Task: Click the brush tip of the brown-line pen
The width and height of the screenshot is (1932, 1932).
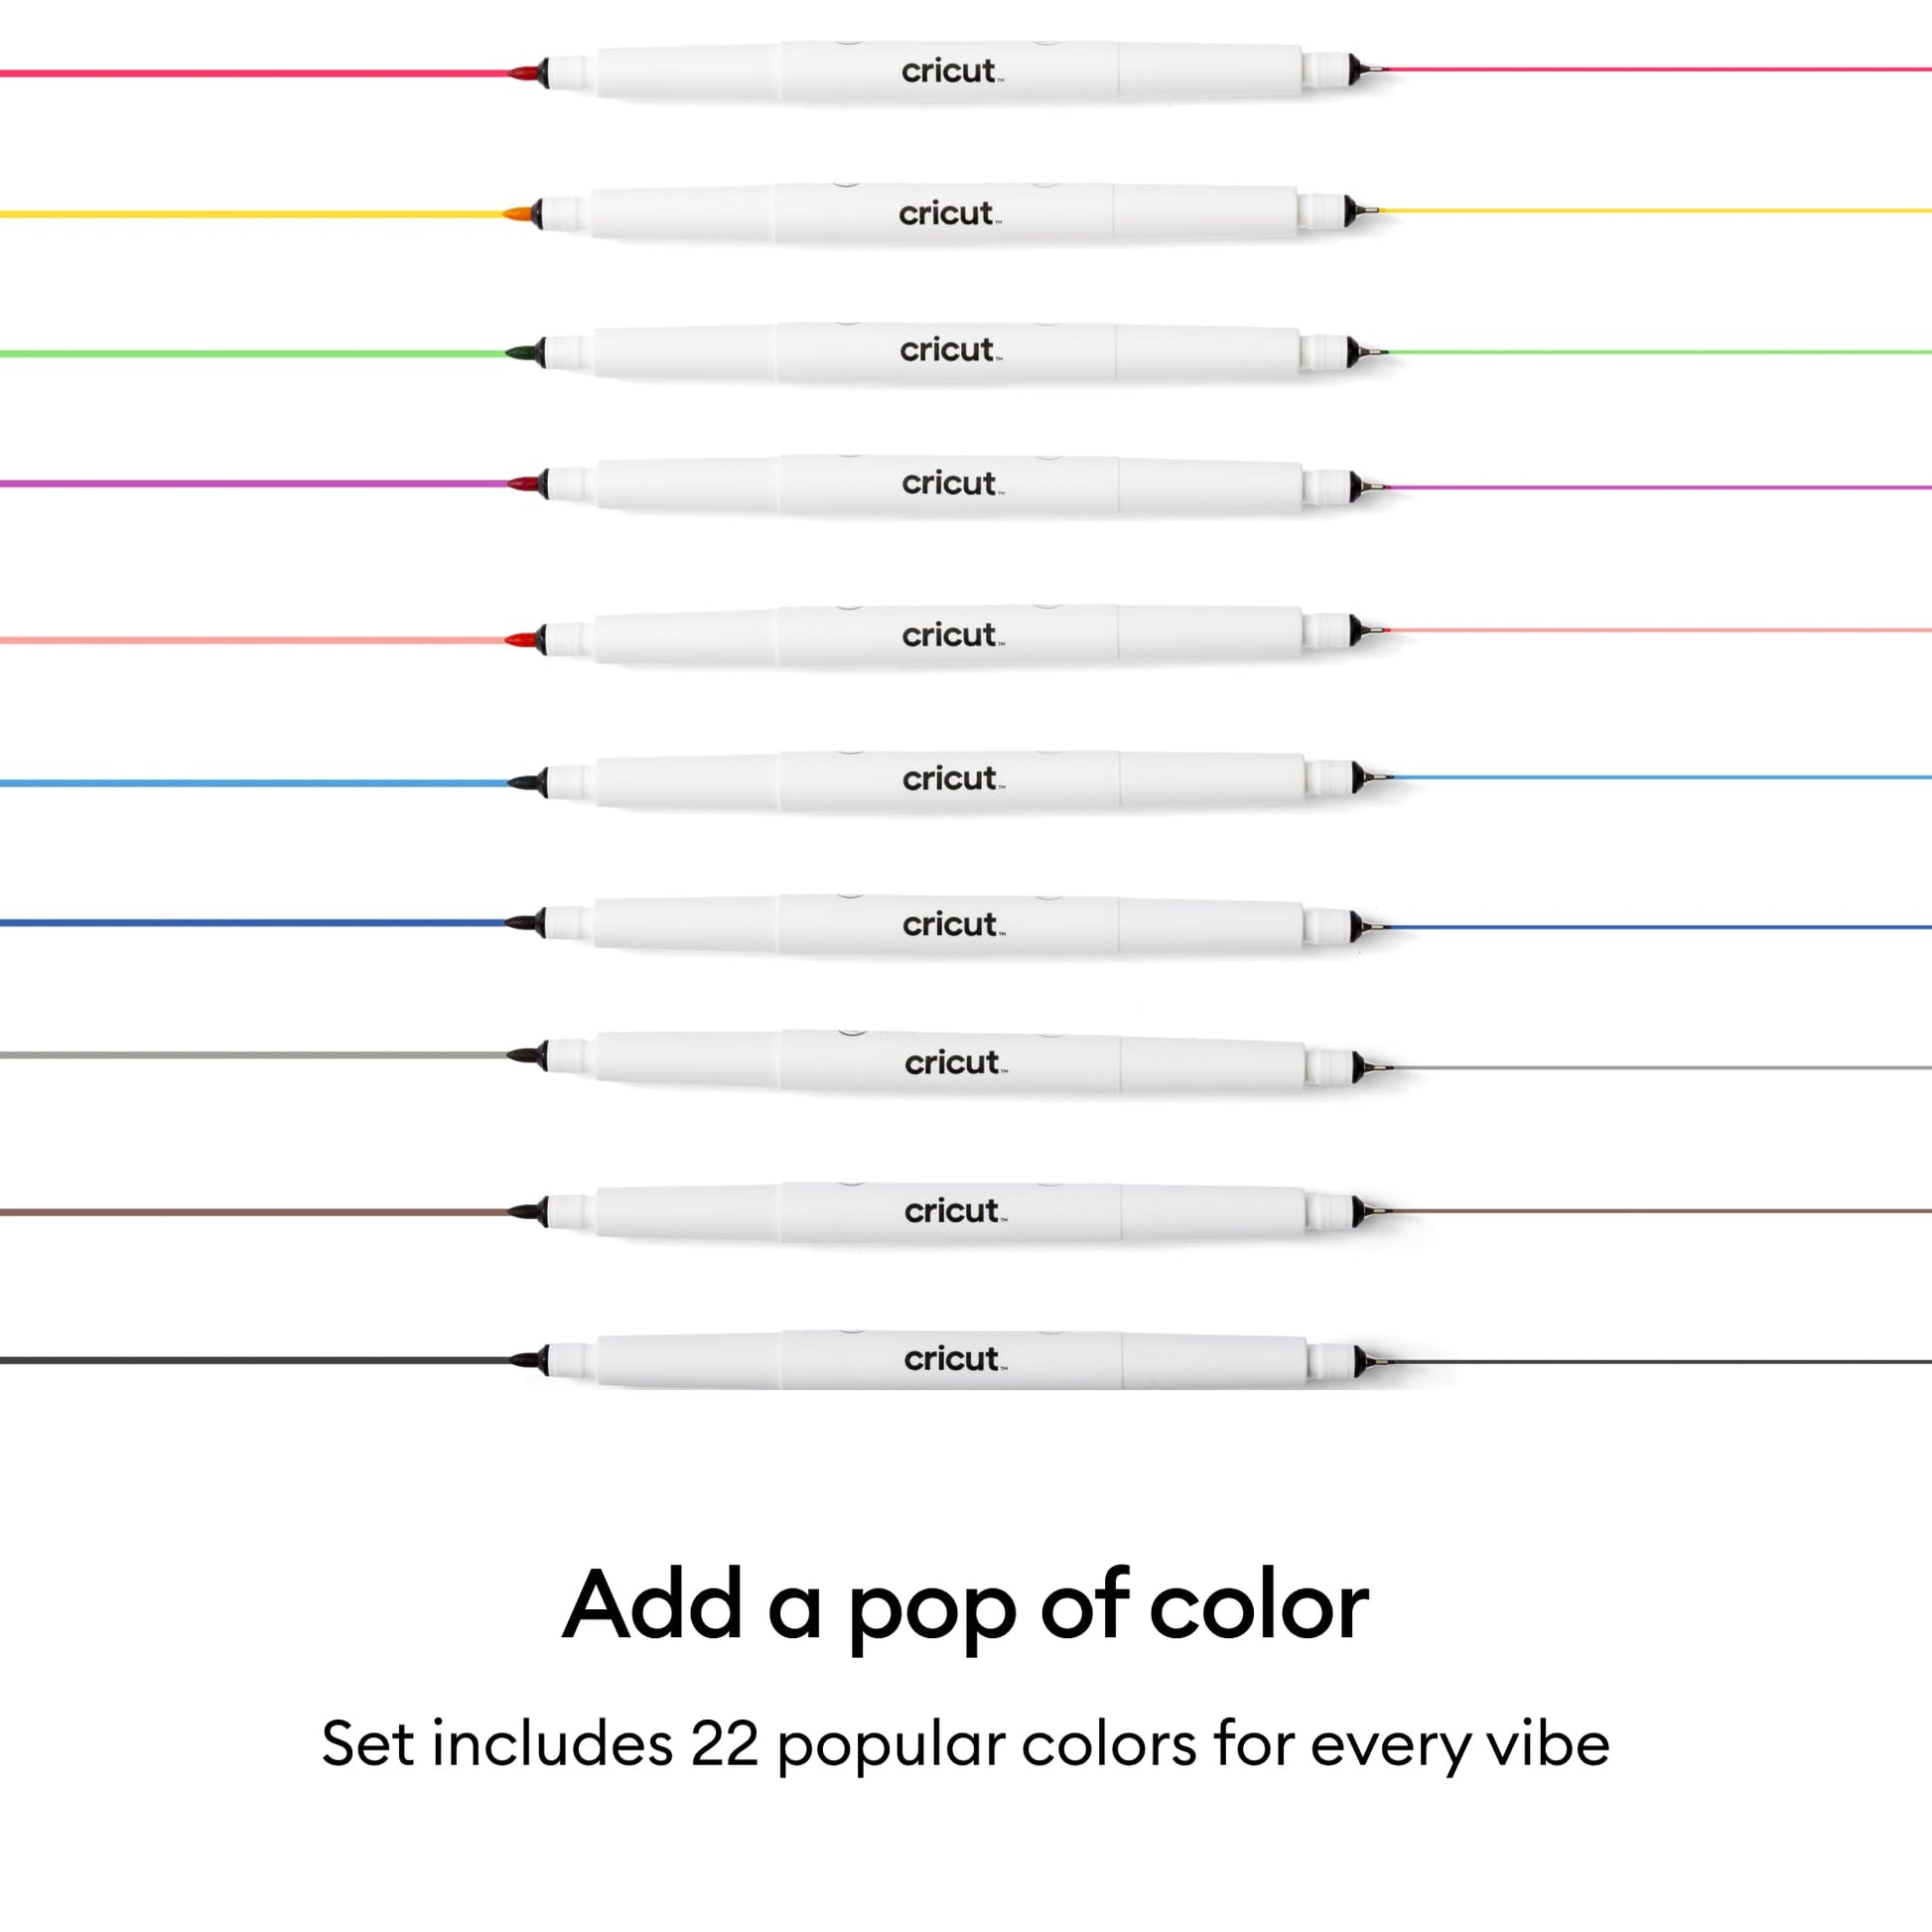Action: pyautogui.click(x=526, y=1211)
